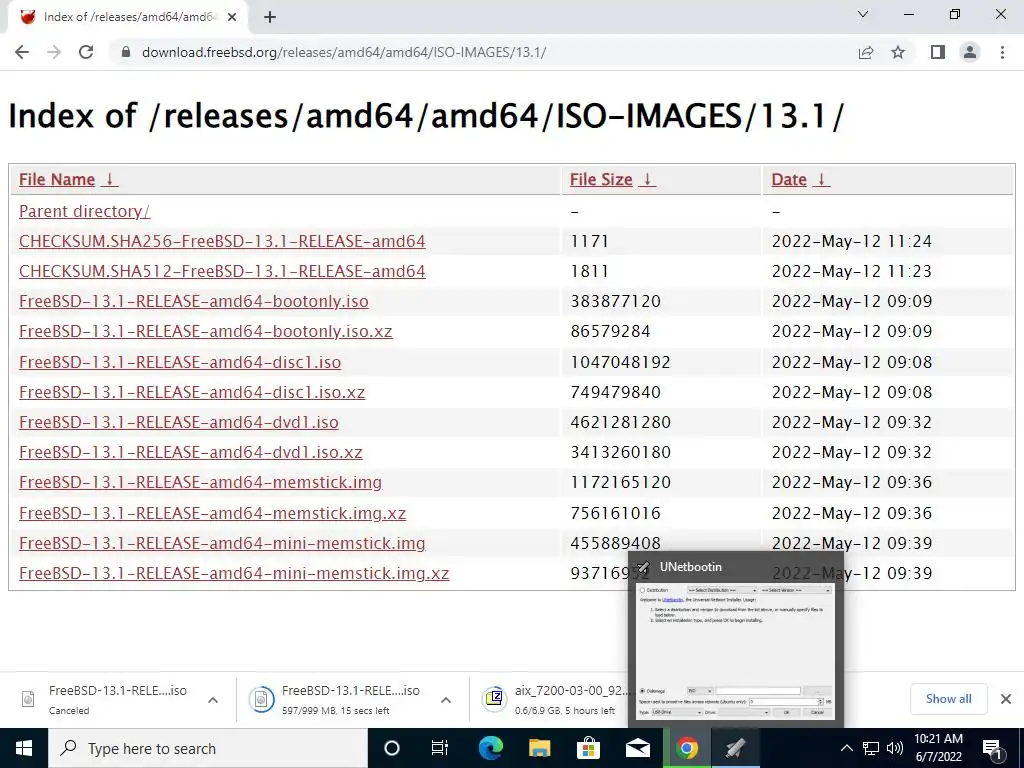The height and width of the screenshot is (768, 1024).
Task: Download FreeBSD amd64 disc1.iso.xz
Action: coord(192,392)
